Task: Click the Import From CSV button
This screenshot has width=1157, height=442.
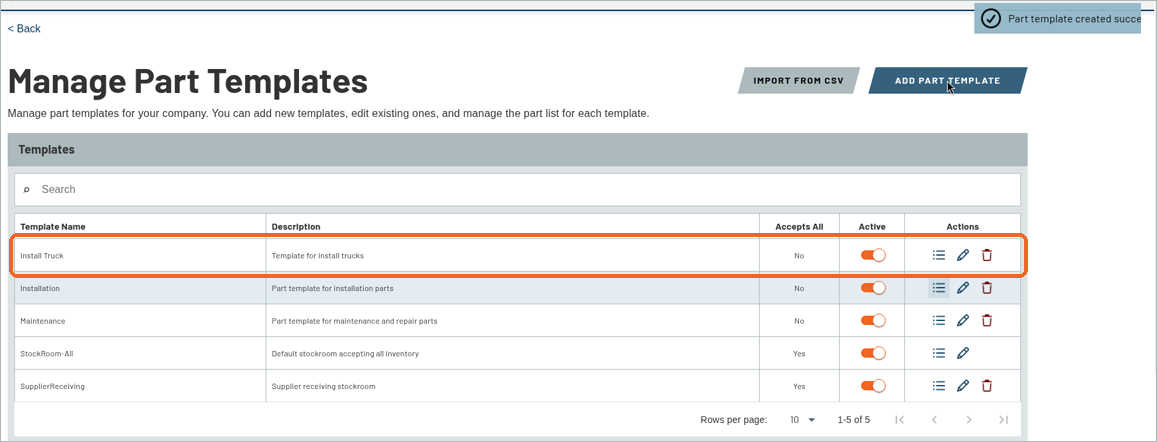Action: point(798,80)
